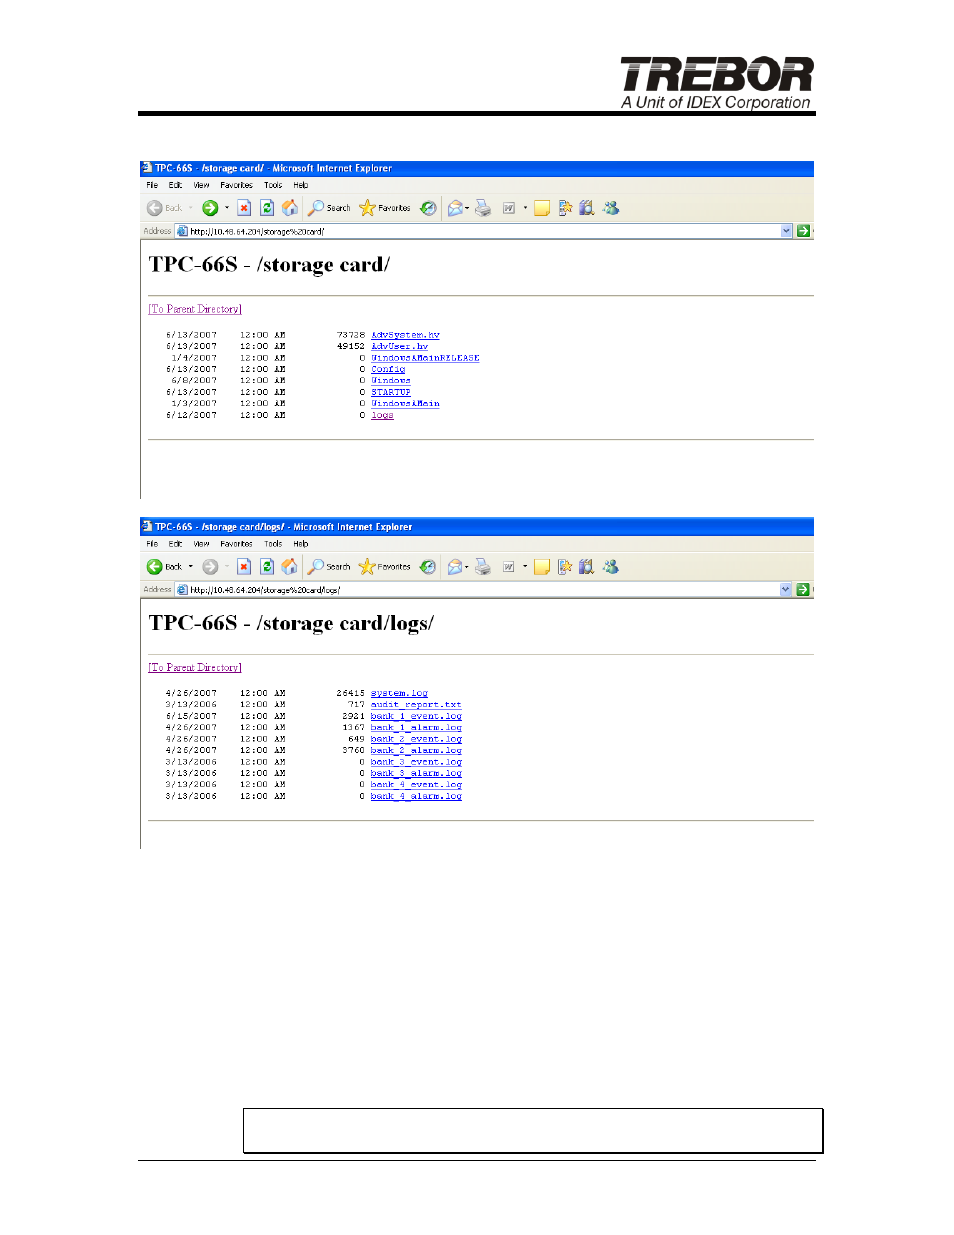This screenshot has width=954, height=1235.
Task: Open Favorites star in the storage card window toolbar
Action: [x=385, y=208]
